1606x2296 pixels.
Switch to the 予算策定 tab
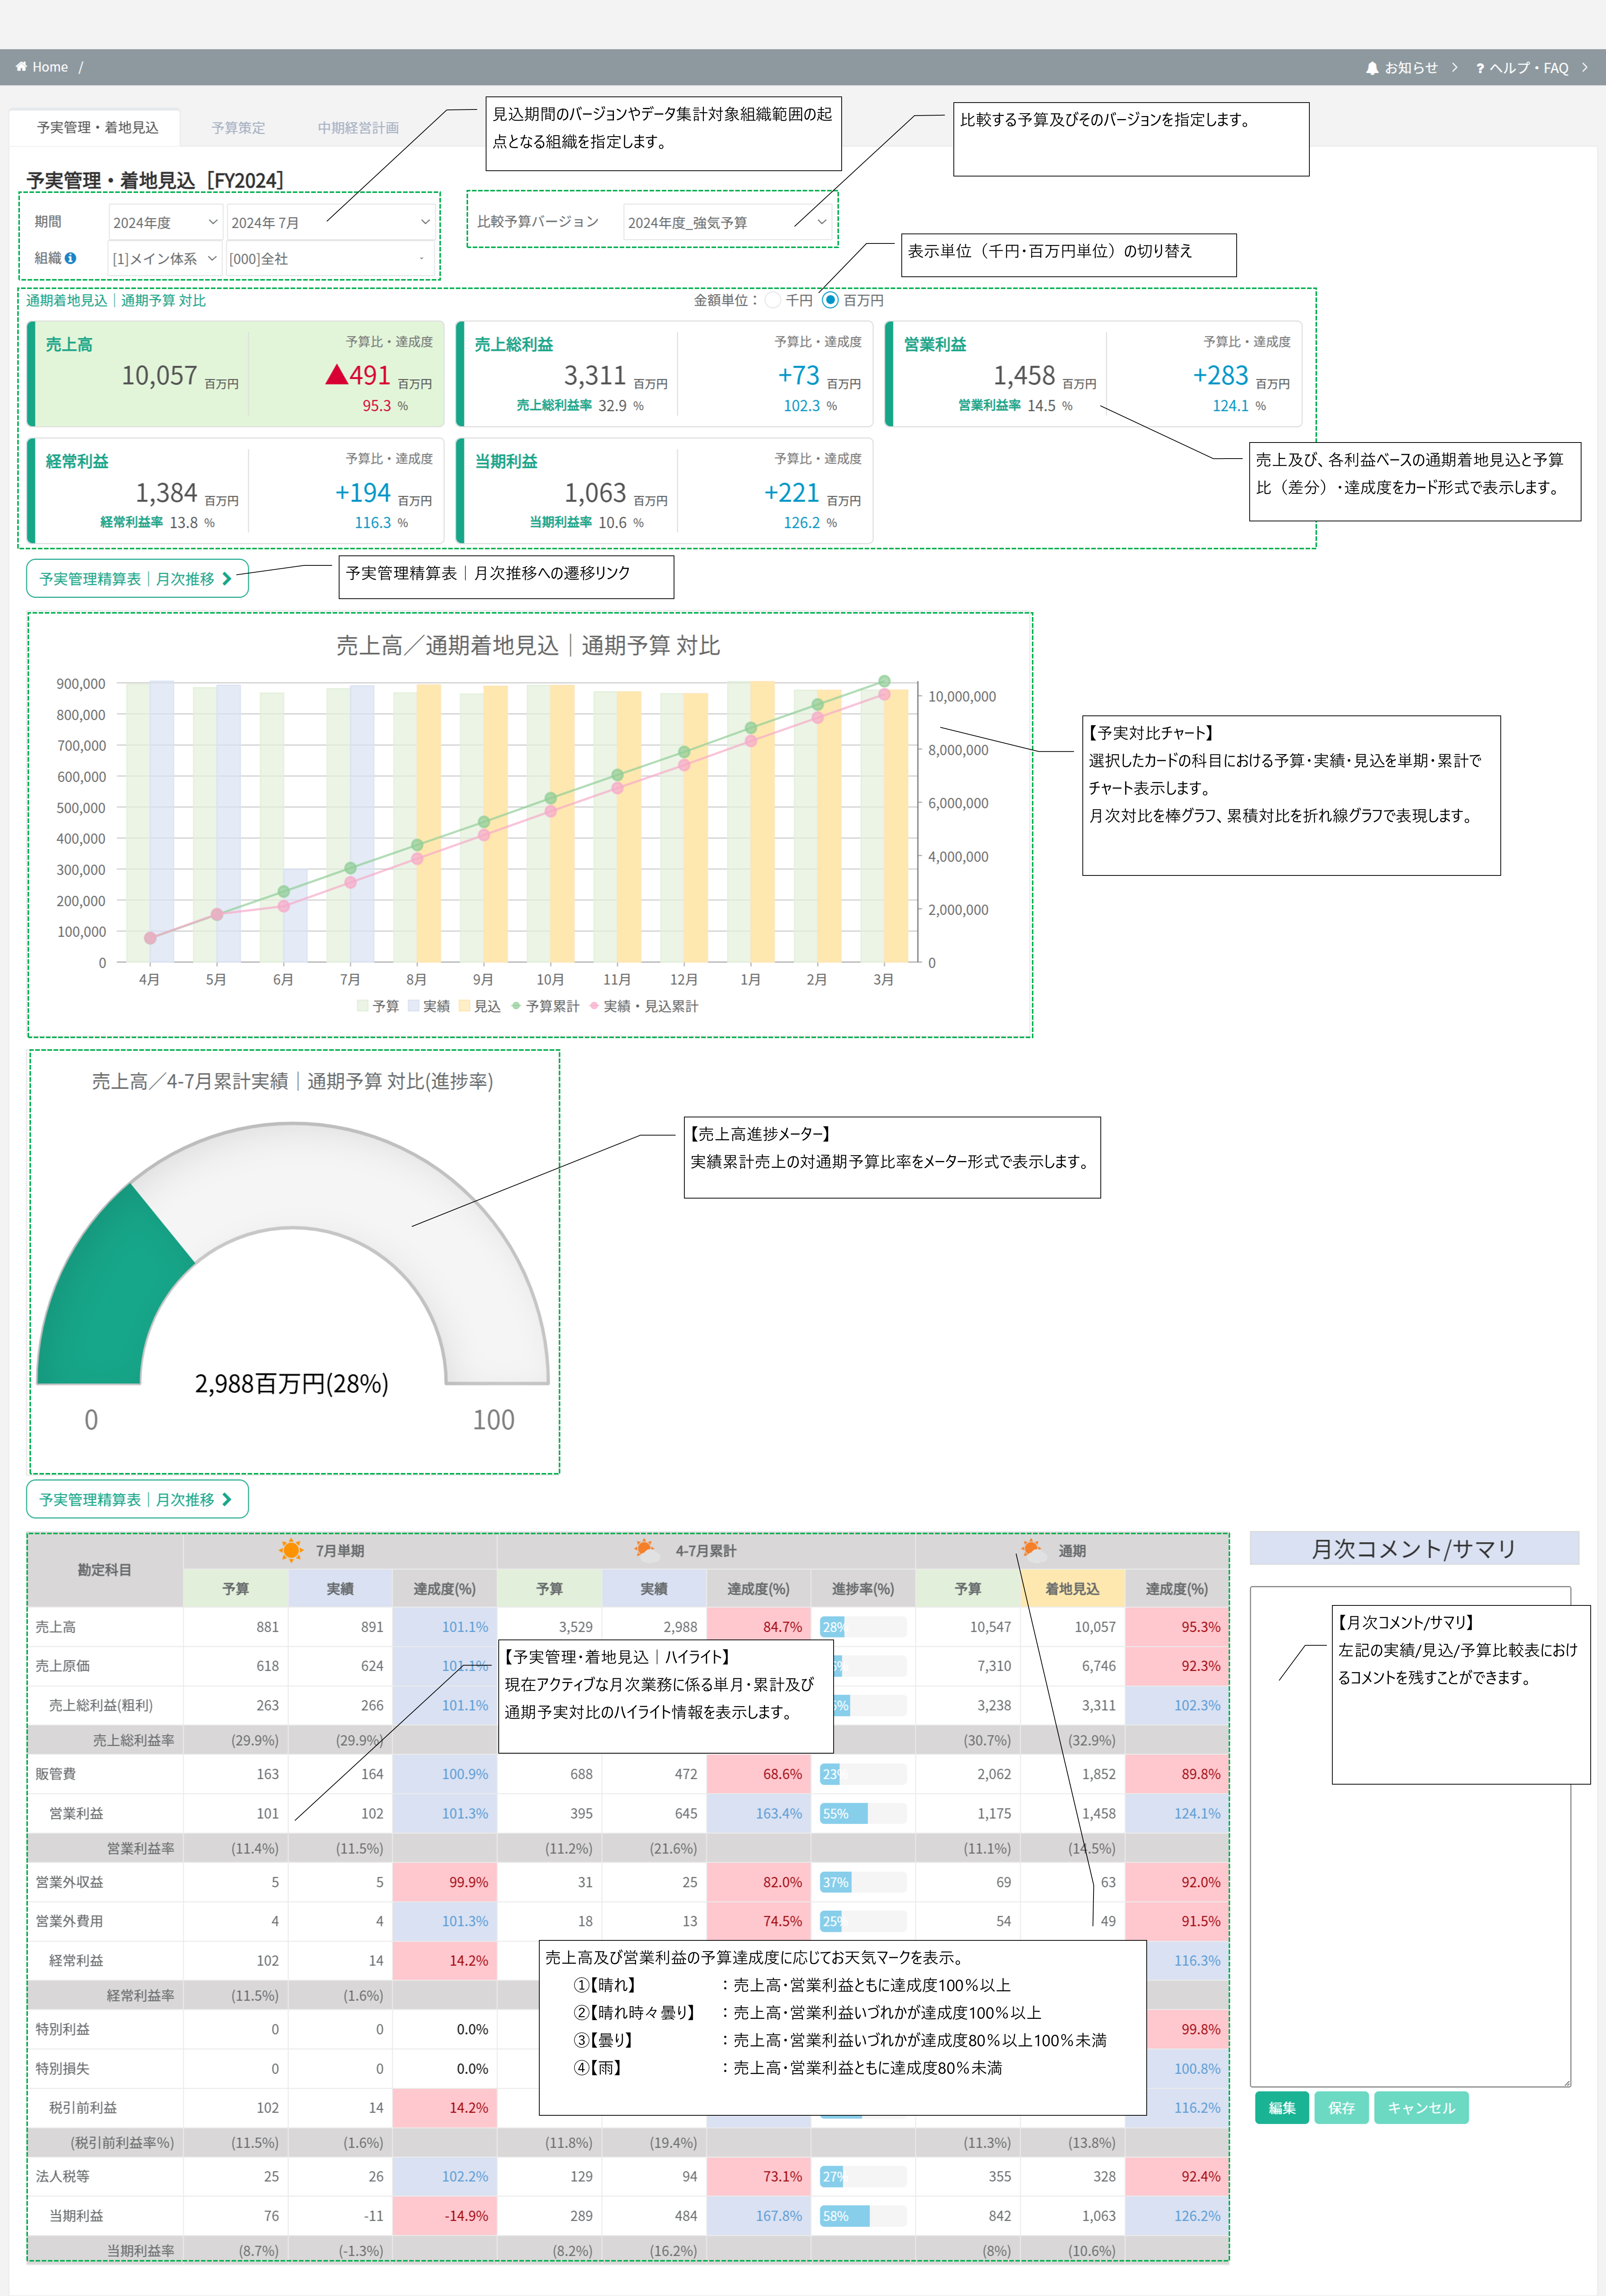[x=238, y=128]
